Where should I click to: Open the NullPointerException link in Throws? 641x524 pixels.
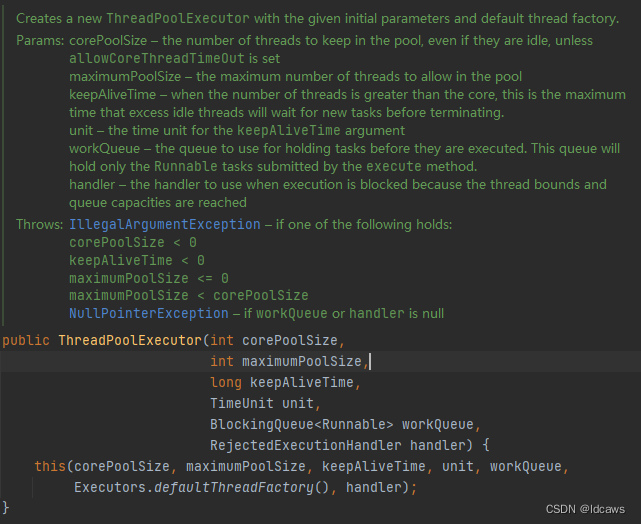[x=148, y=314]
